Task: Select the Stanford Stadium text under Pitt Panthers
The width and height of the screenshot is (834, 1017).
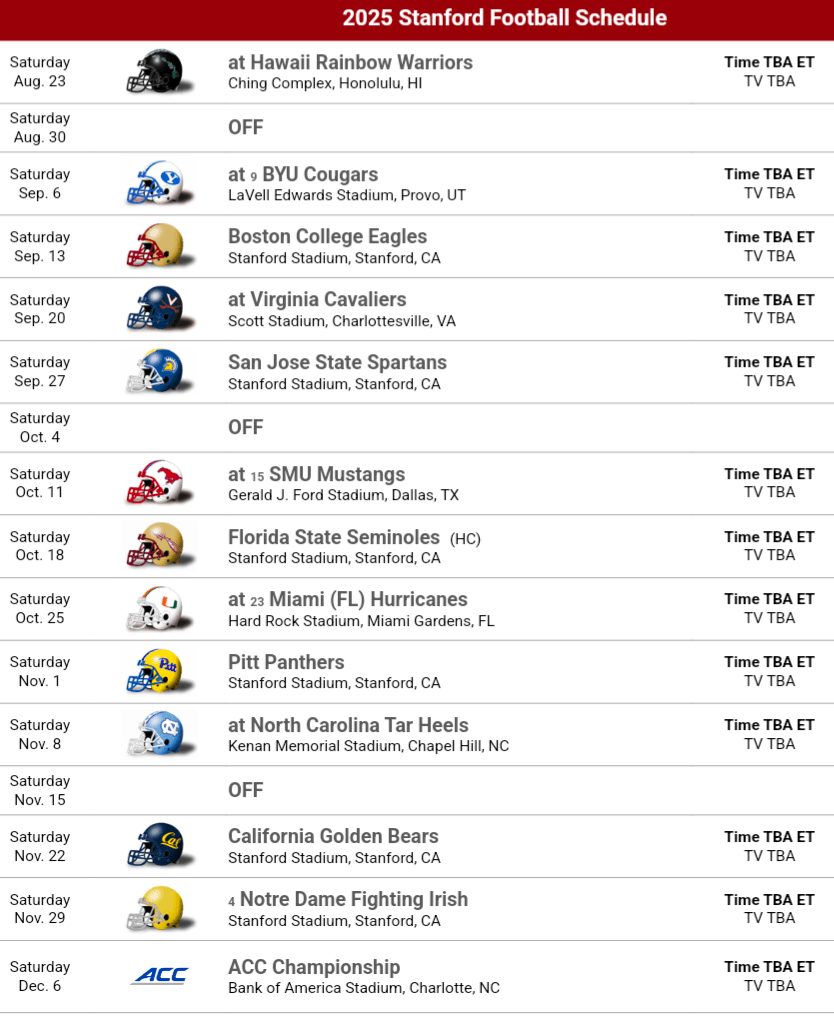Action: [x=334, y=683]
